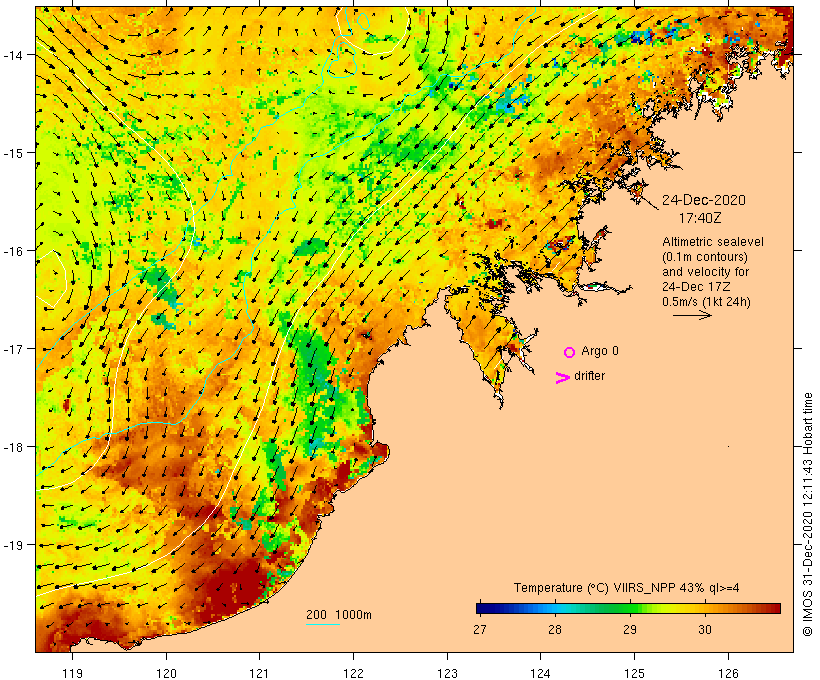Click the '0.5m/s (1kt 24h)' label
Viewport: 820px width, 680px height.
click(x=706, y=302)
